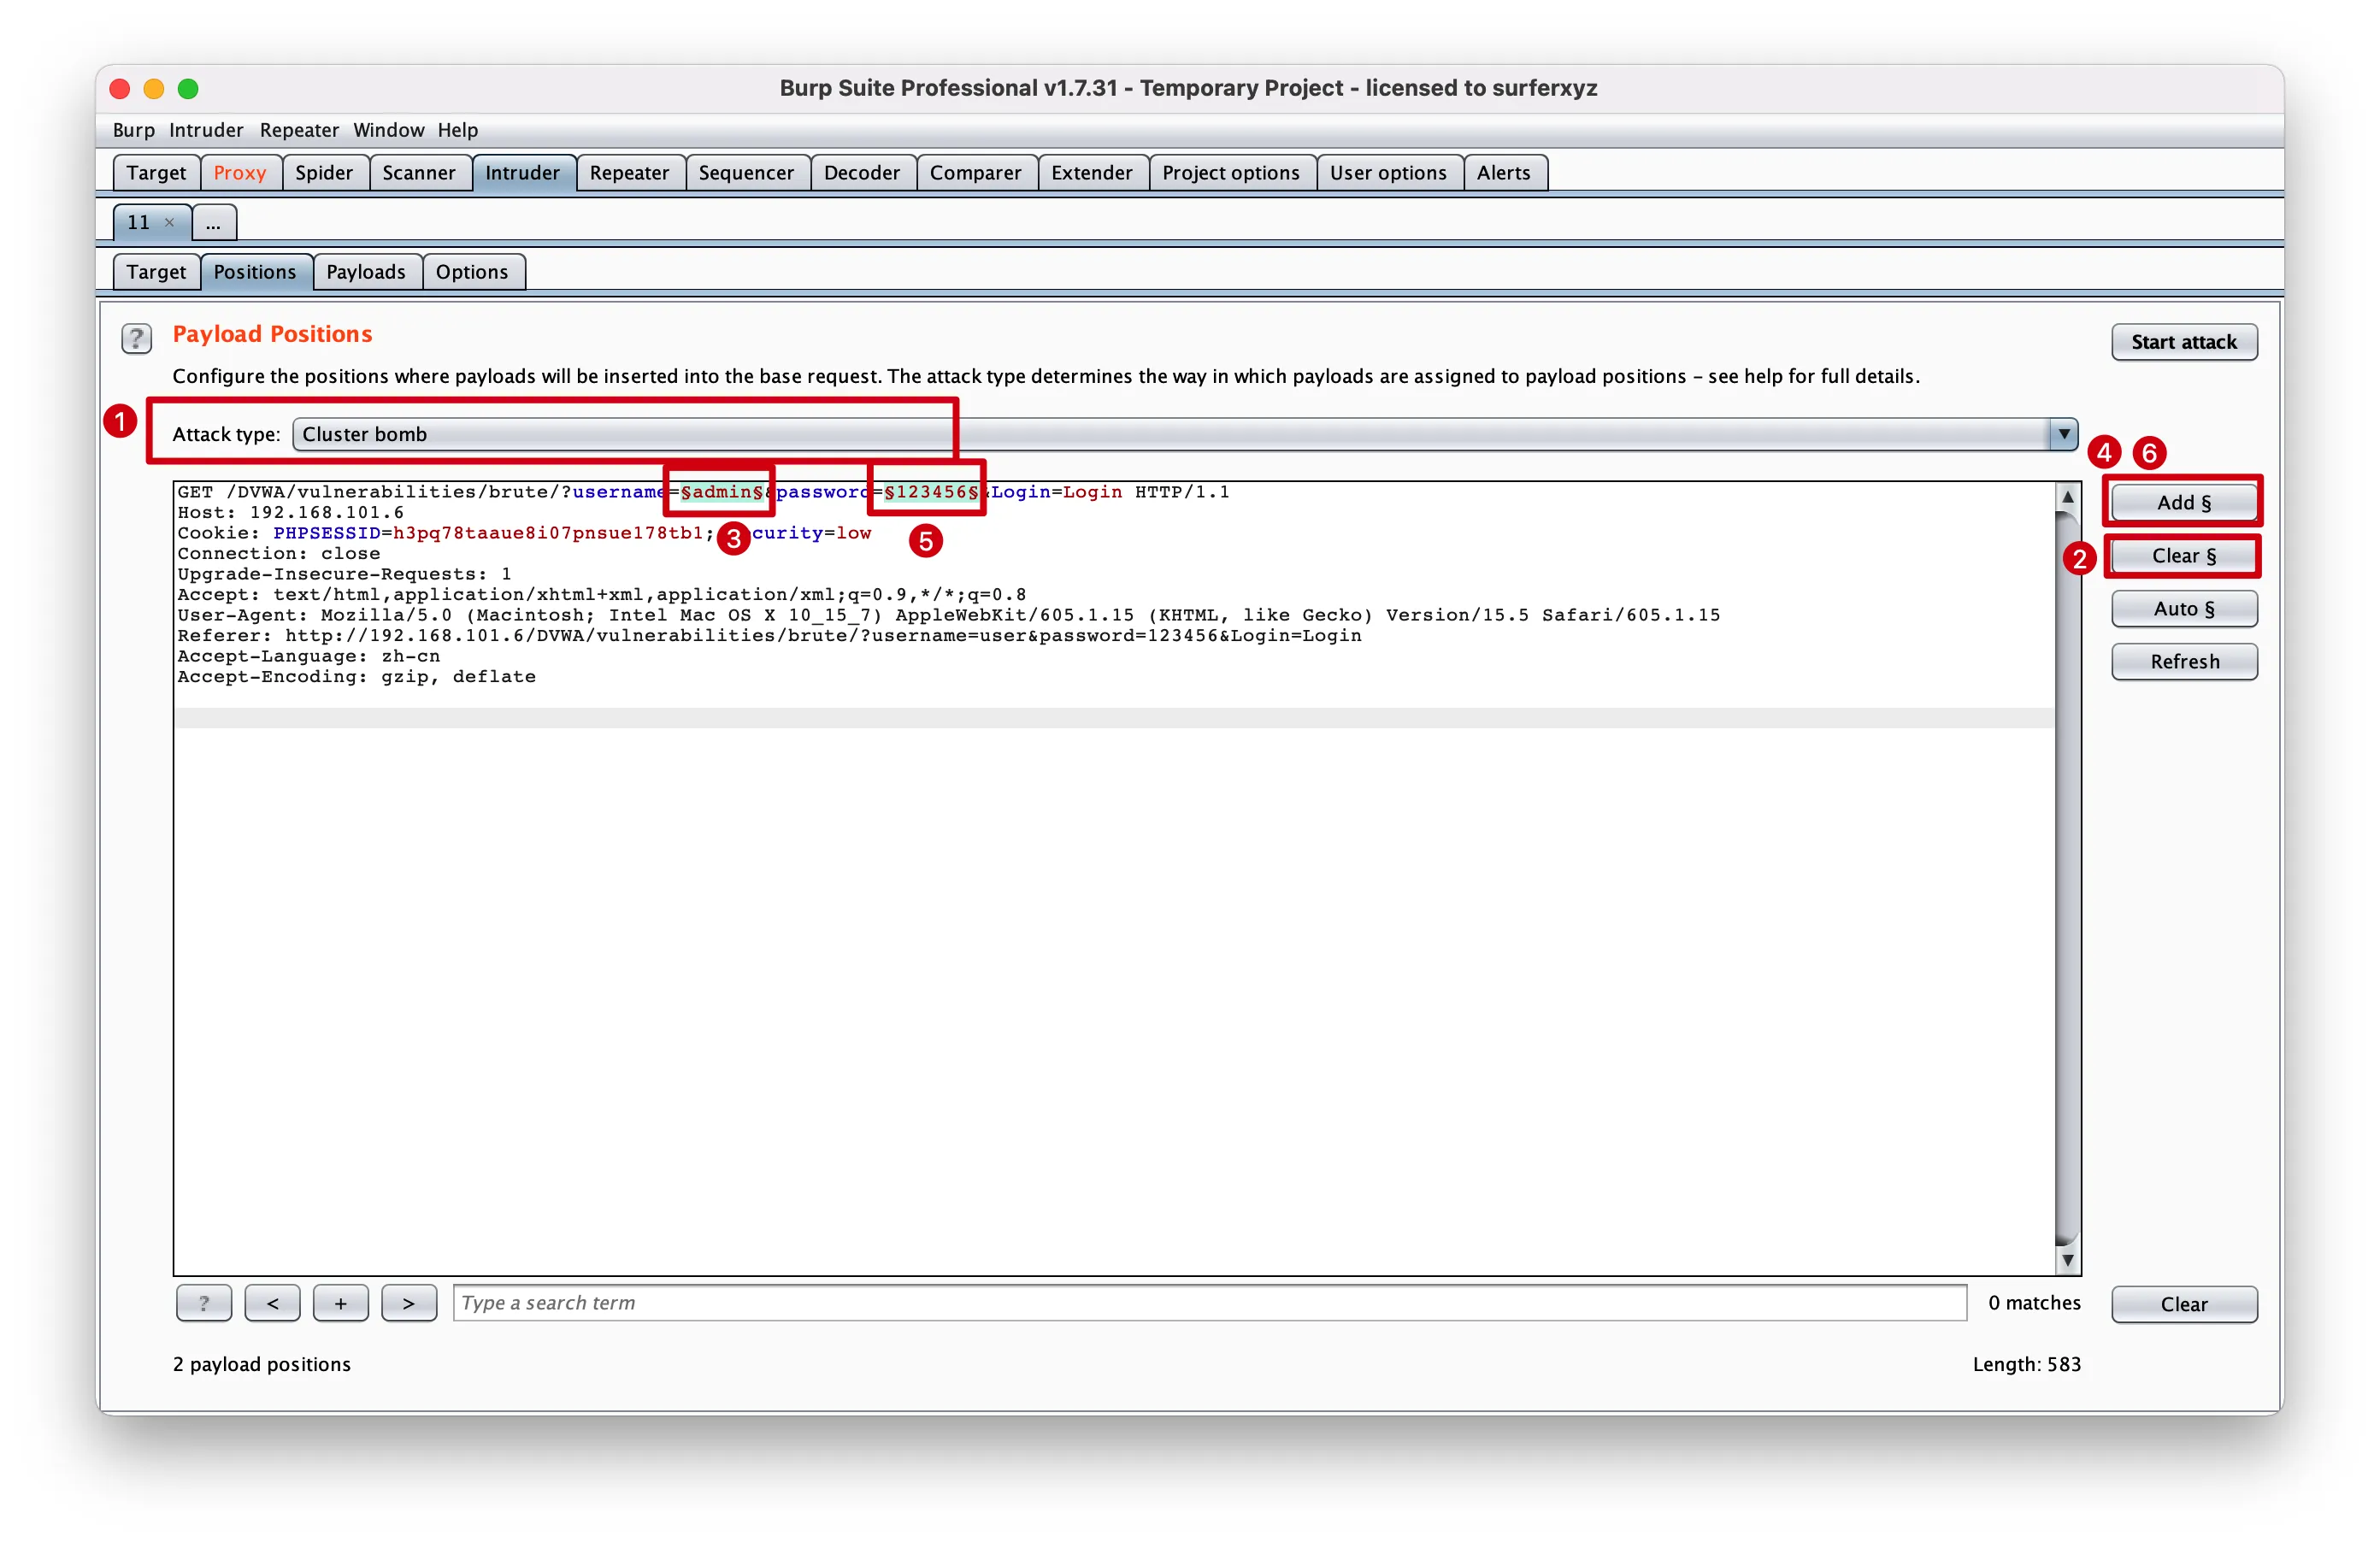Click the 0 matches label
Screen dimensions: 2380x1542
coord(2034,1302)
